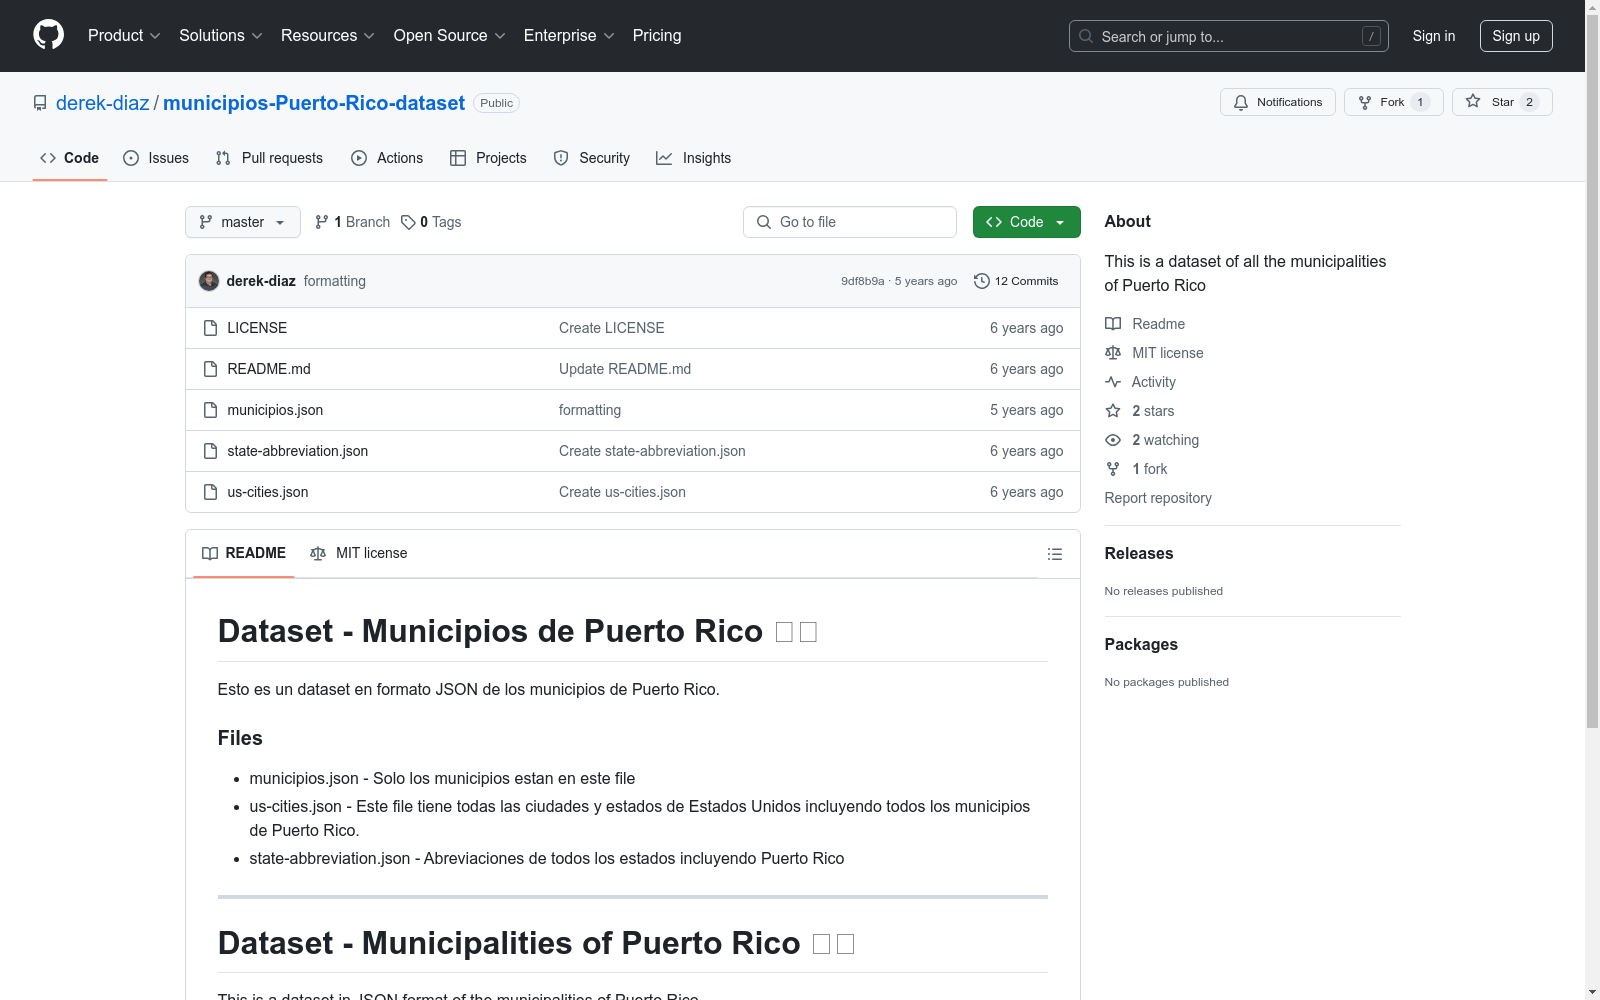Open the municipios.json file
1600x1000 pixels.
point(275,410)
